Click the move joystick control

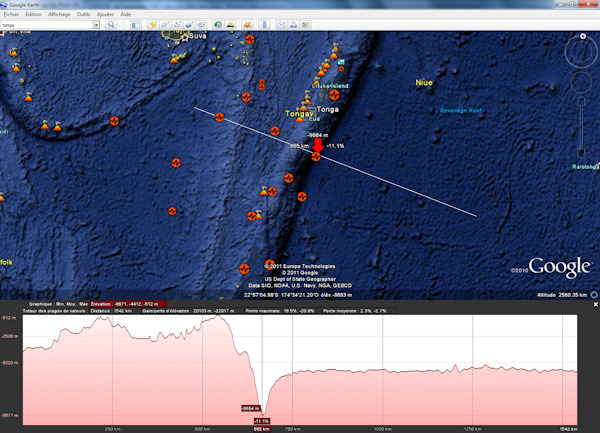(x=581, y=82)
